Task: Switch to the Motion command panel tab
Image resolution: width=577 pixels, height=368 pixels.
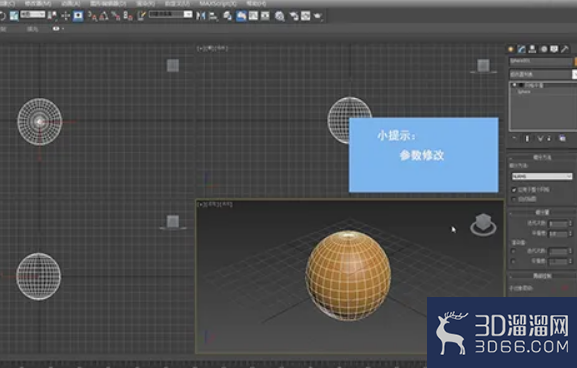Action: point(543,49)
